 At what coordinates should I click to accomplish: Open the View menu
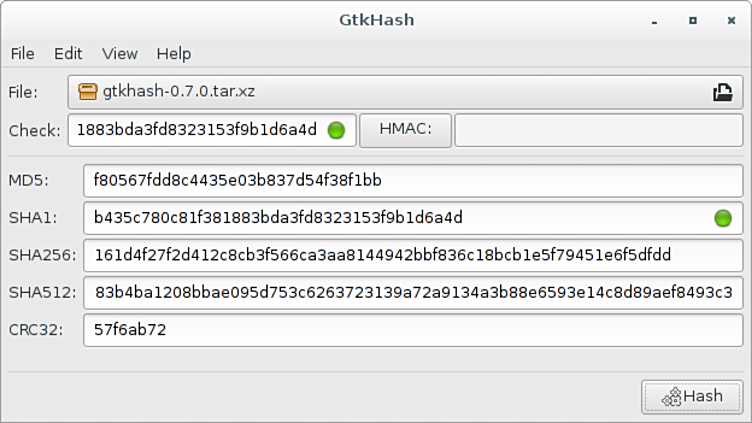120,54
